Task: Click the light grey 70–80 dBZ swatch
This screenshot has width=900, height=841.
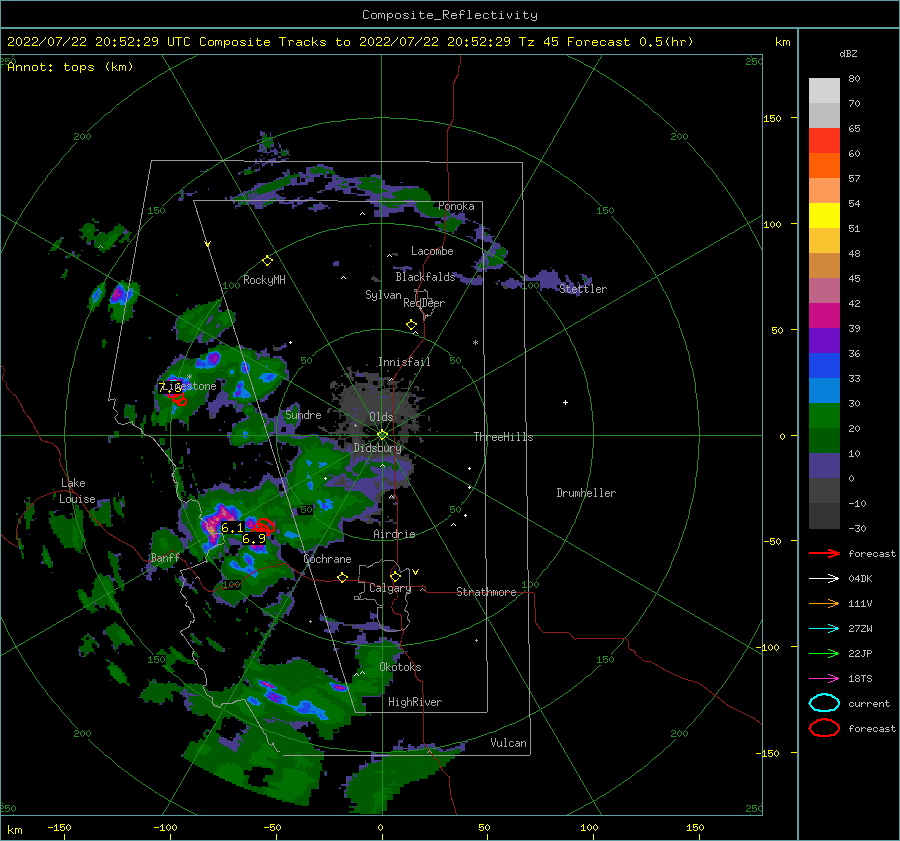Action: (824, 91)
